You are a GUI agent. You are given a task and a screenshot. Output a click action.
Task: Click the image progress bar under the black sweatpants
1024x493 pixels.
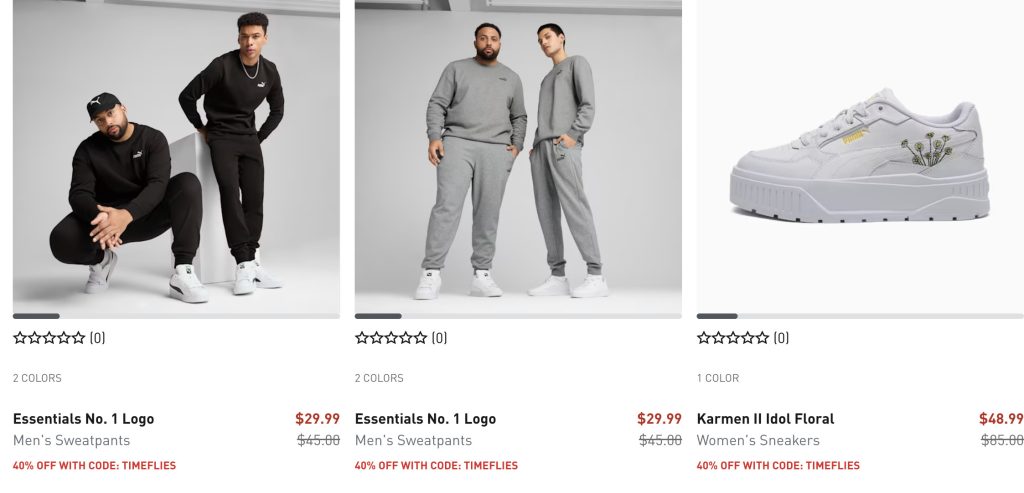[x=176, y=316]
